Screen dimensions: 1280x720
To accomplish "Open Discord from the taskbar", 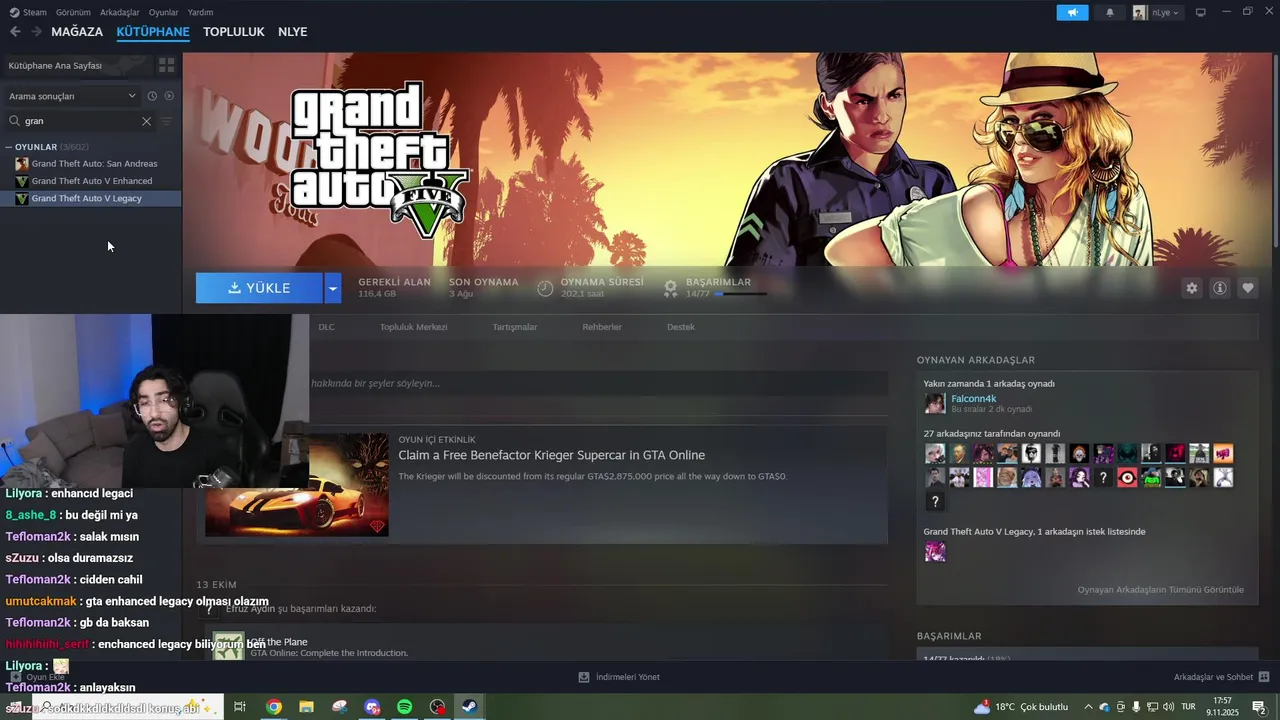I will [x=372, y=707].
